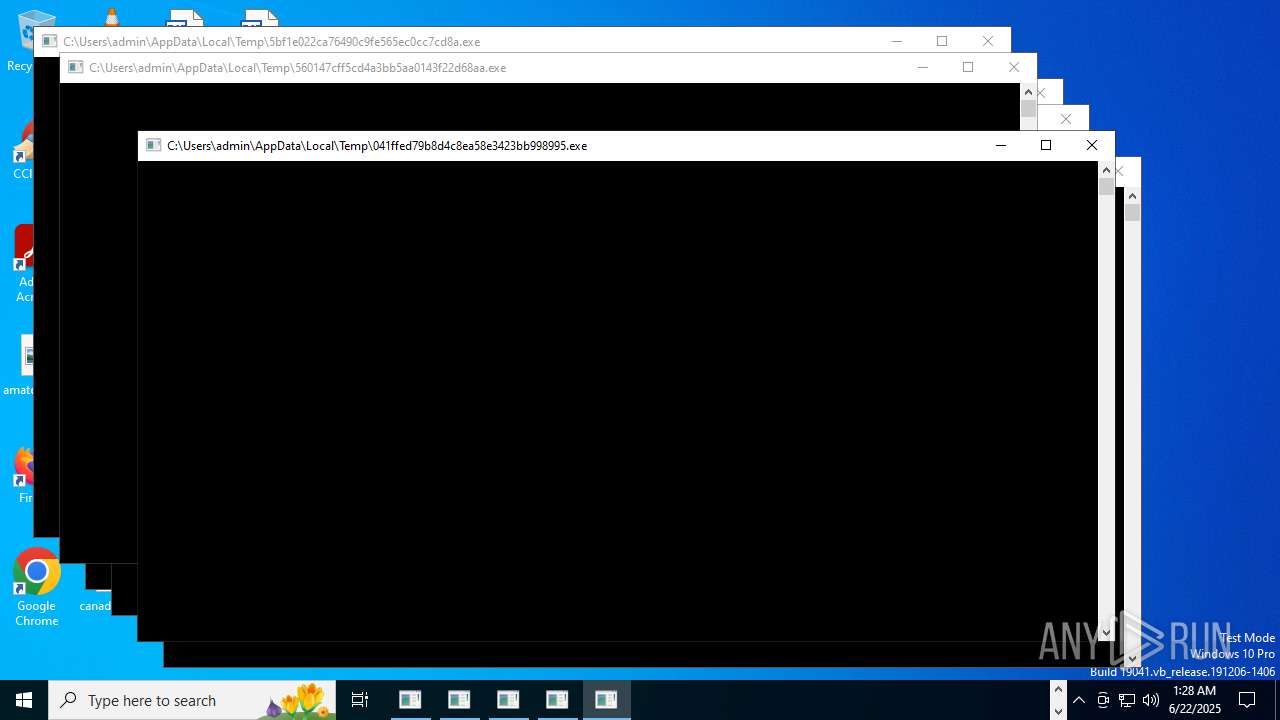Click the 5bf1e022 window title bar path
The image size is (1280, 720).
272,42
